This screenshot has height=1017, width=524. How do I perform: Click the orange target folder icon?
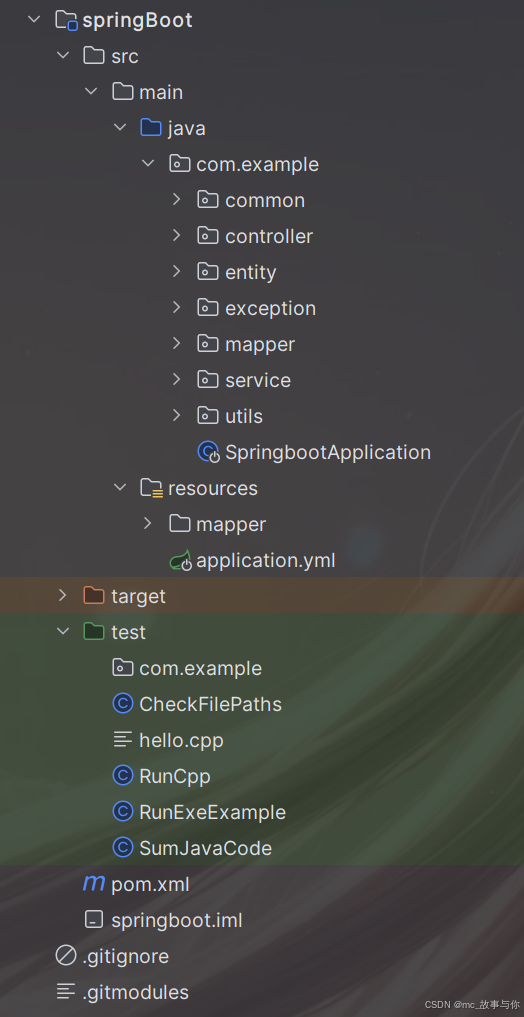coord(94,595)
